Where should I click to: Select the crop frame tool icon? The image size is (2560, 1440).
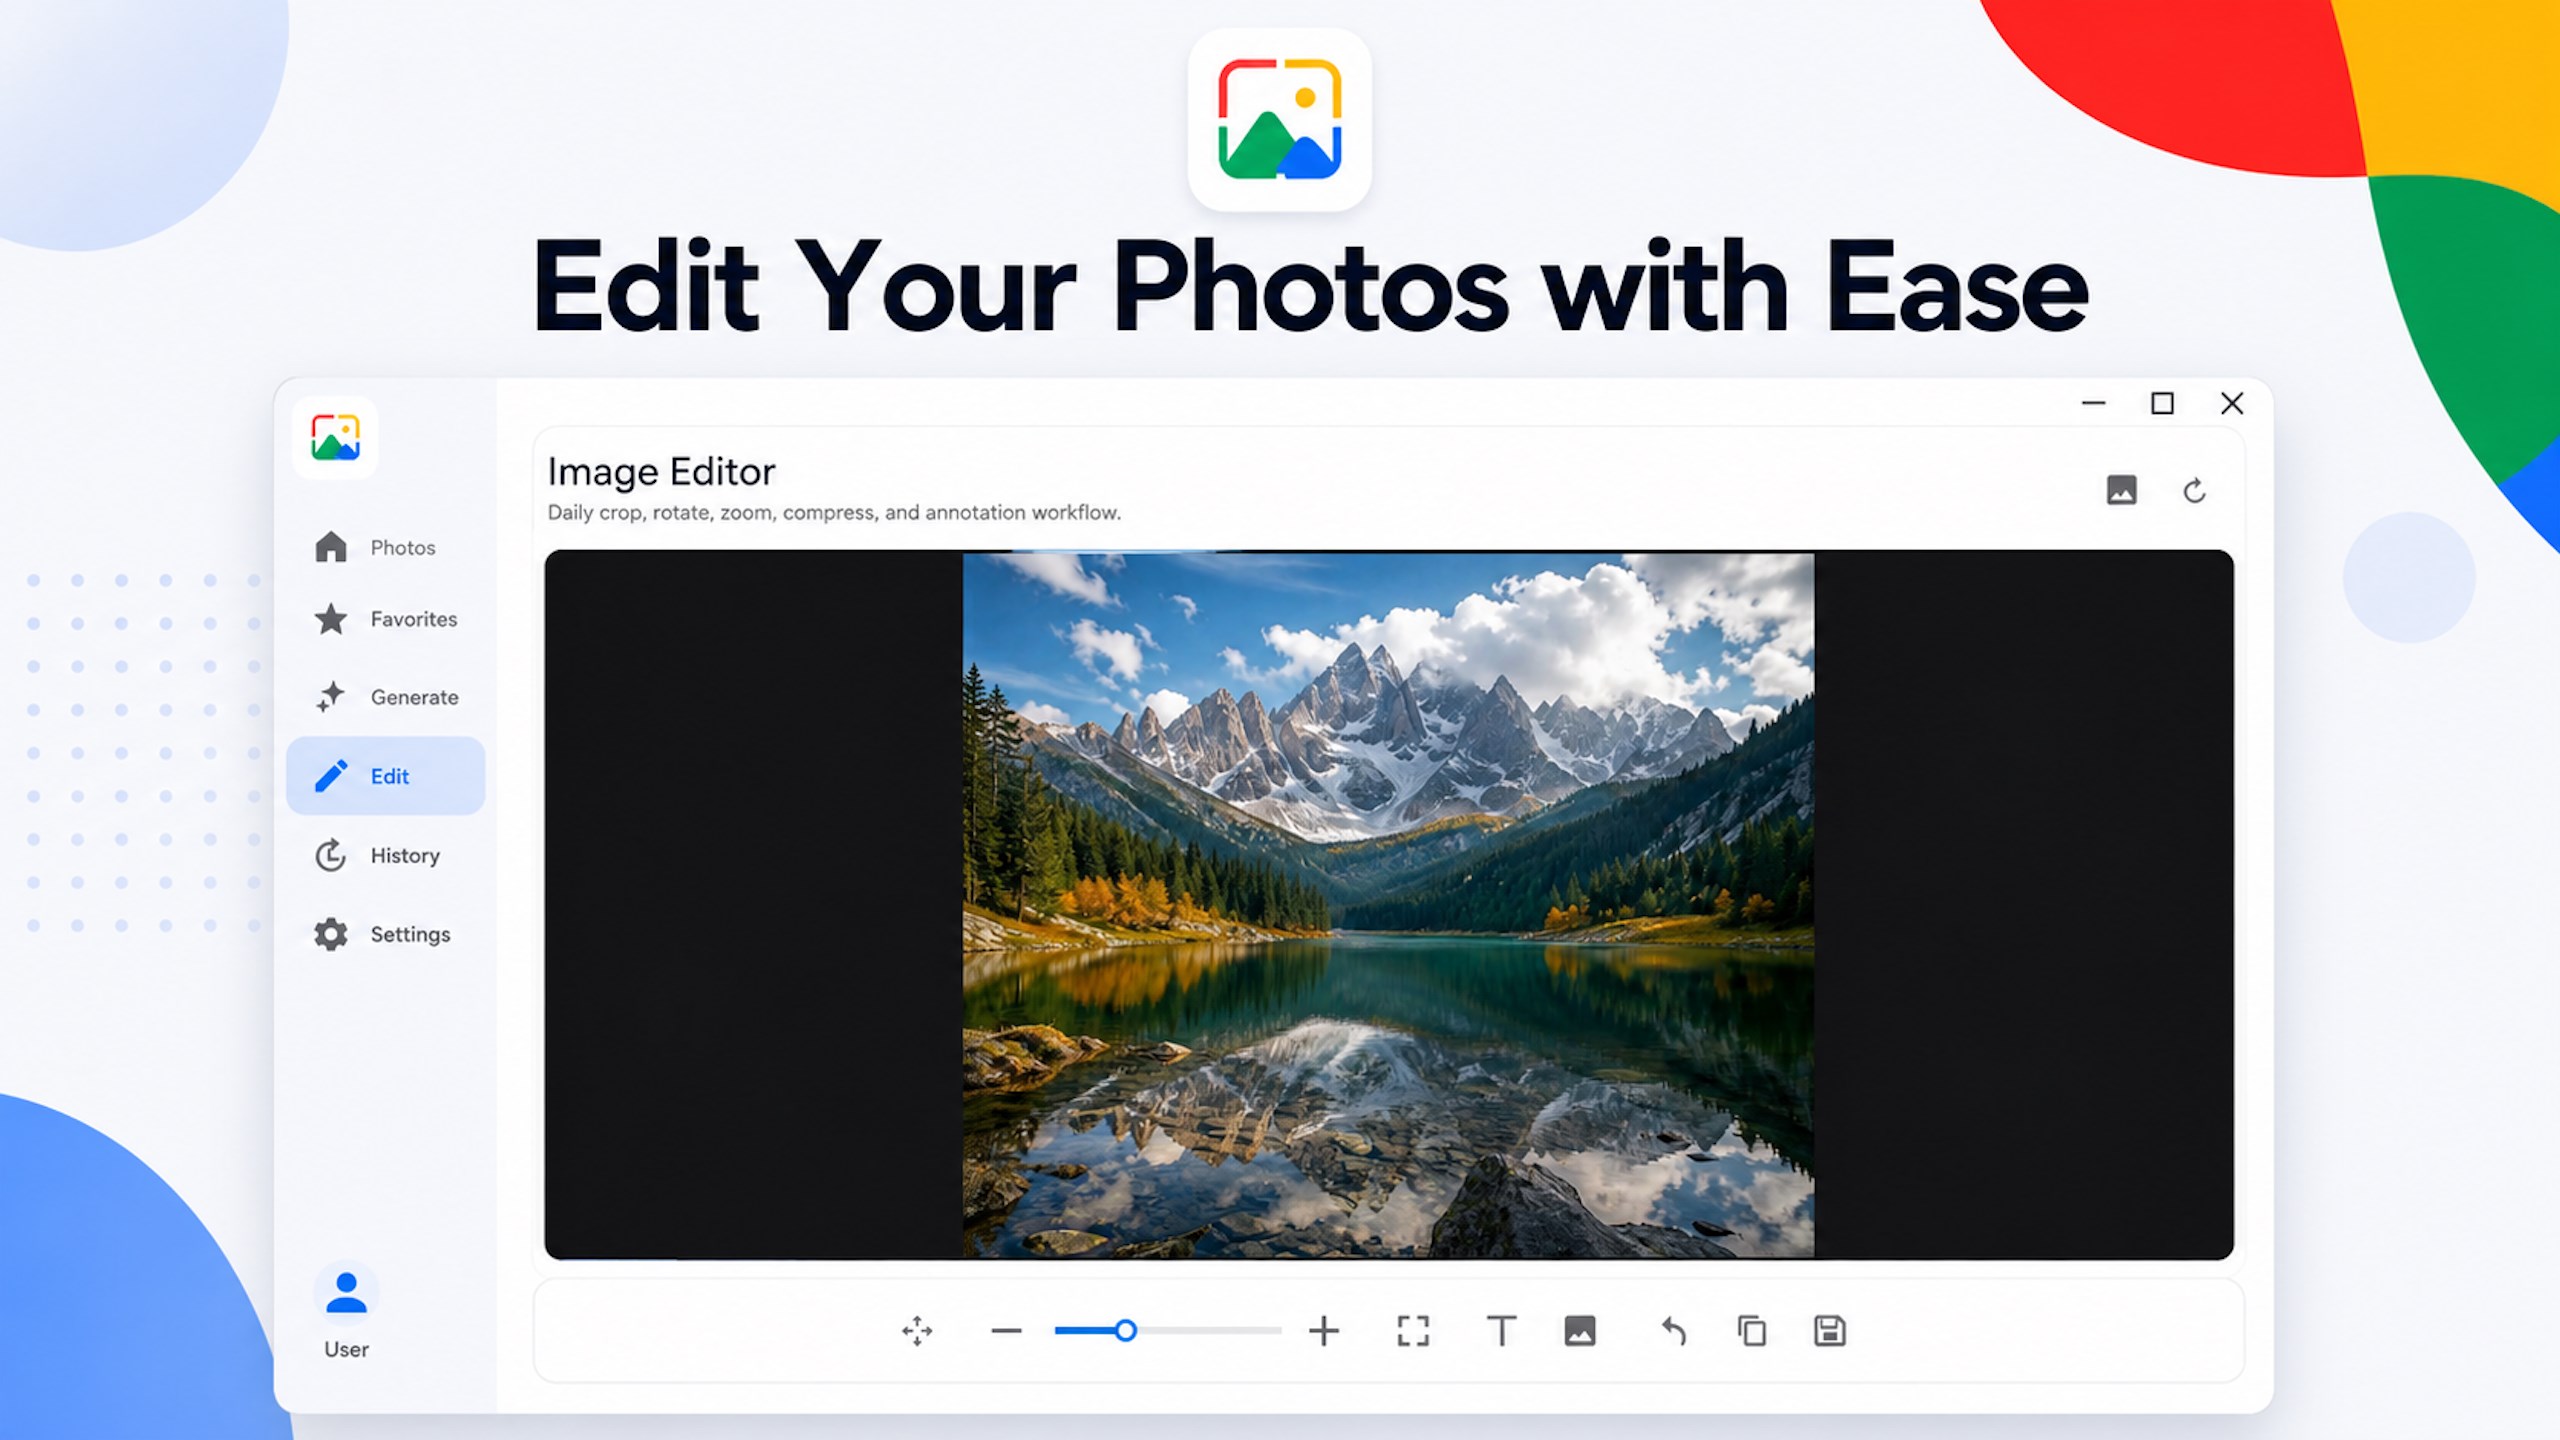(1413, 1331)
